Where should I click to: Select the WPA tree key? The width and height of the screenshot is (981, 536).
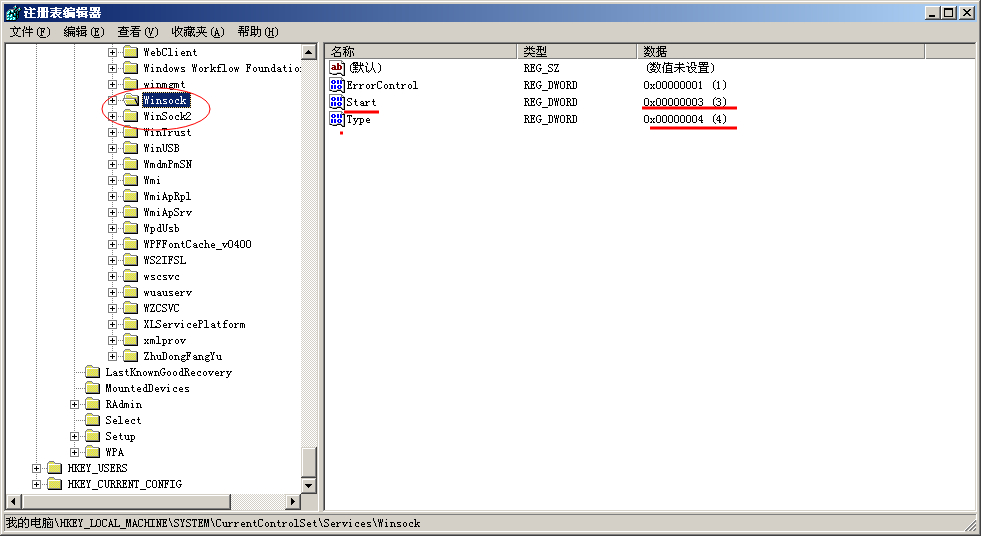point(114,452)
